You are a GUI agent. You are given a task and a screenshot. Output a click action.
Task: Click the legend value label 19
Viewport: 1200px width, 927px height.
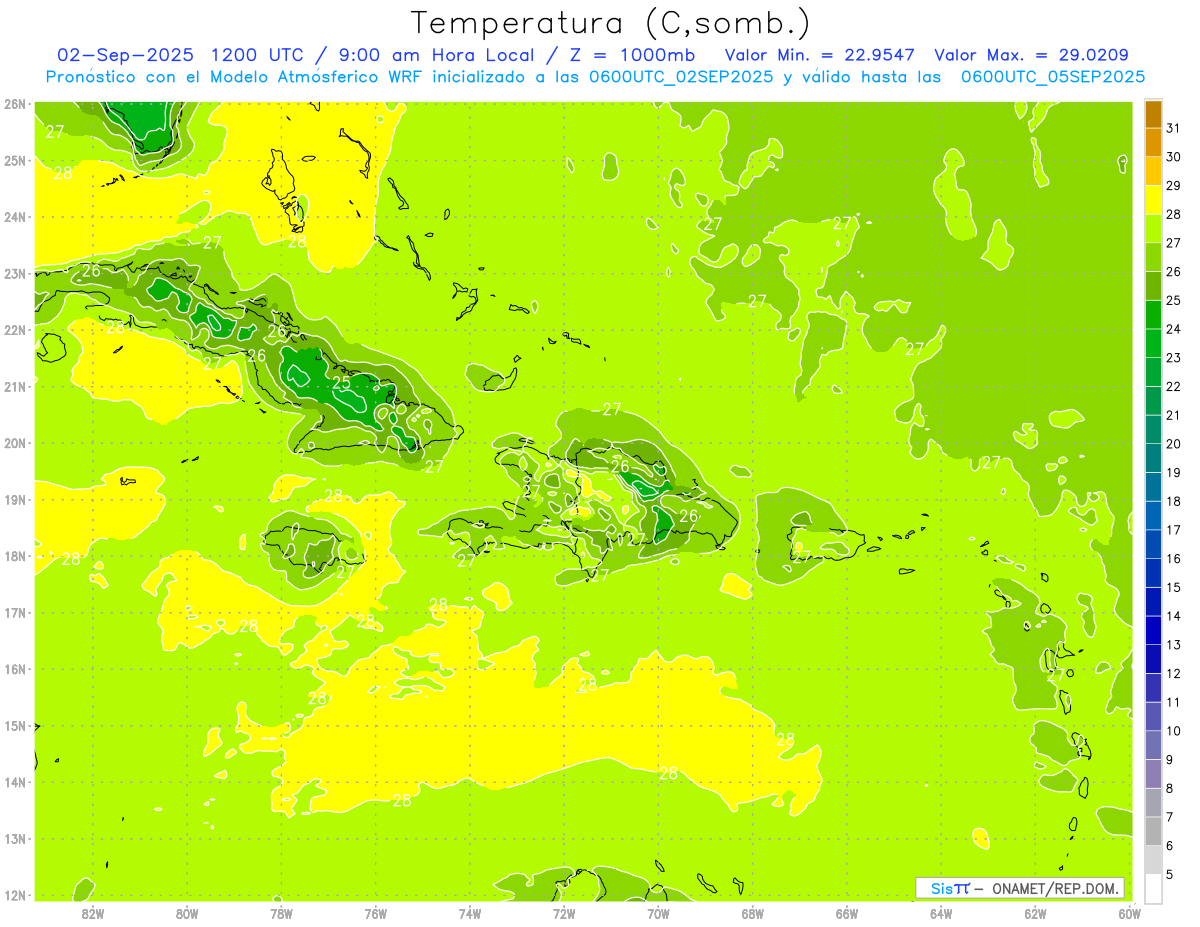click(1173, 473)
